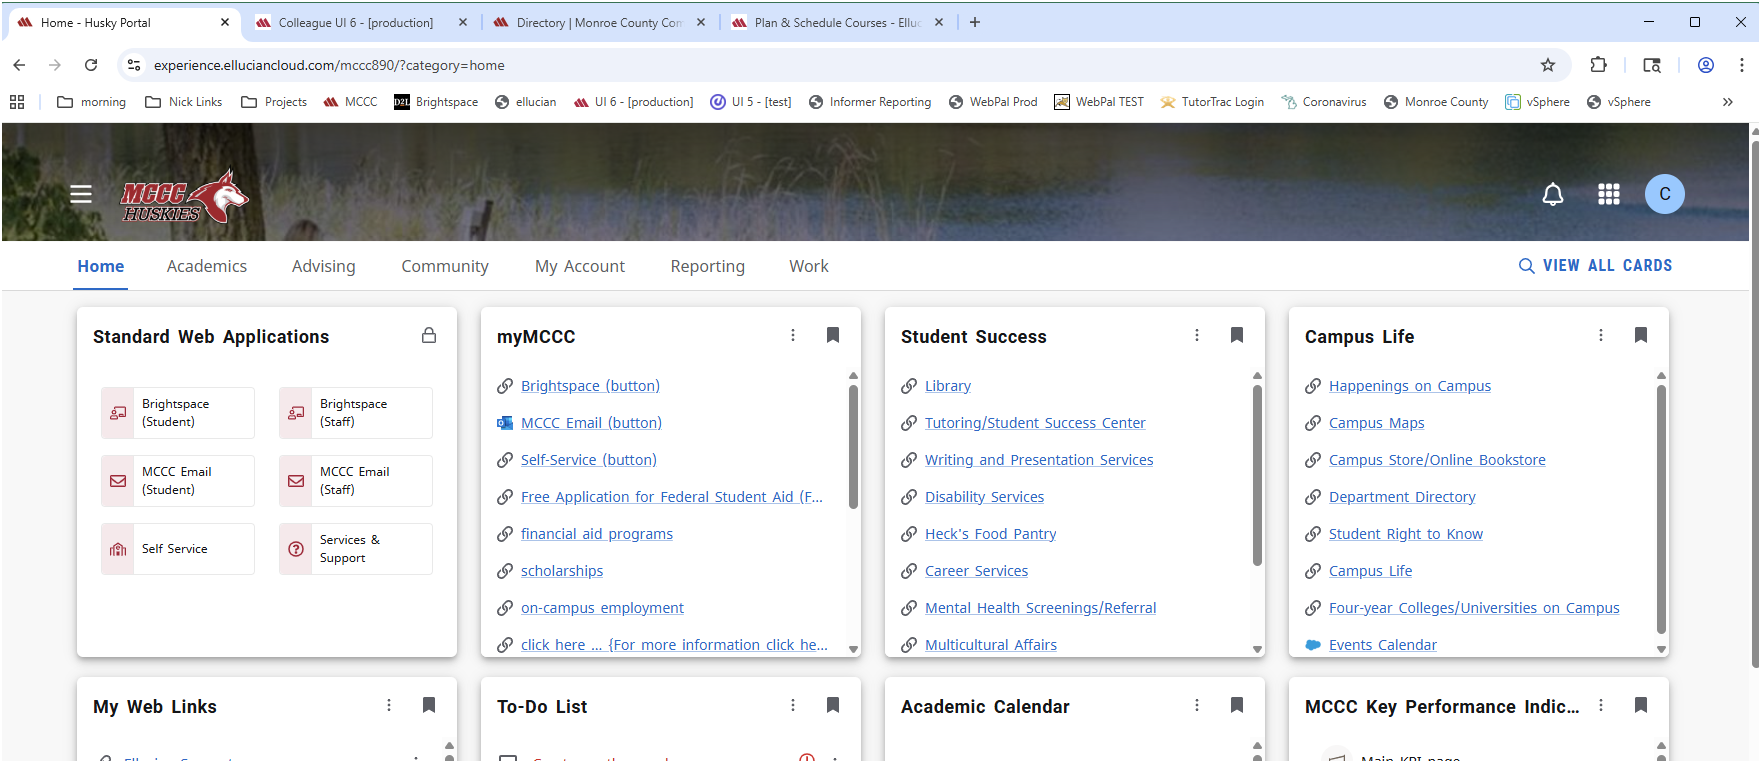Open the Campus Life card options menu

[1601, 336]
